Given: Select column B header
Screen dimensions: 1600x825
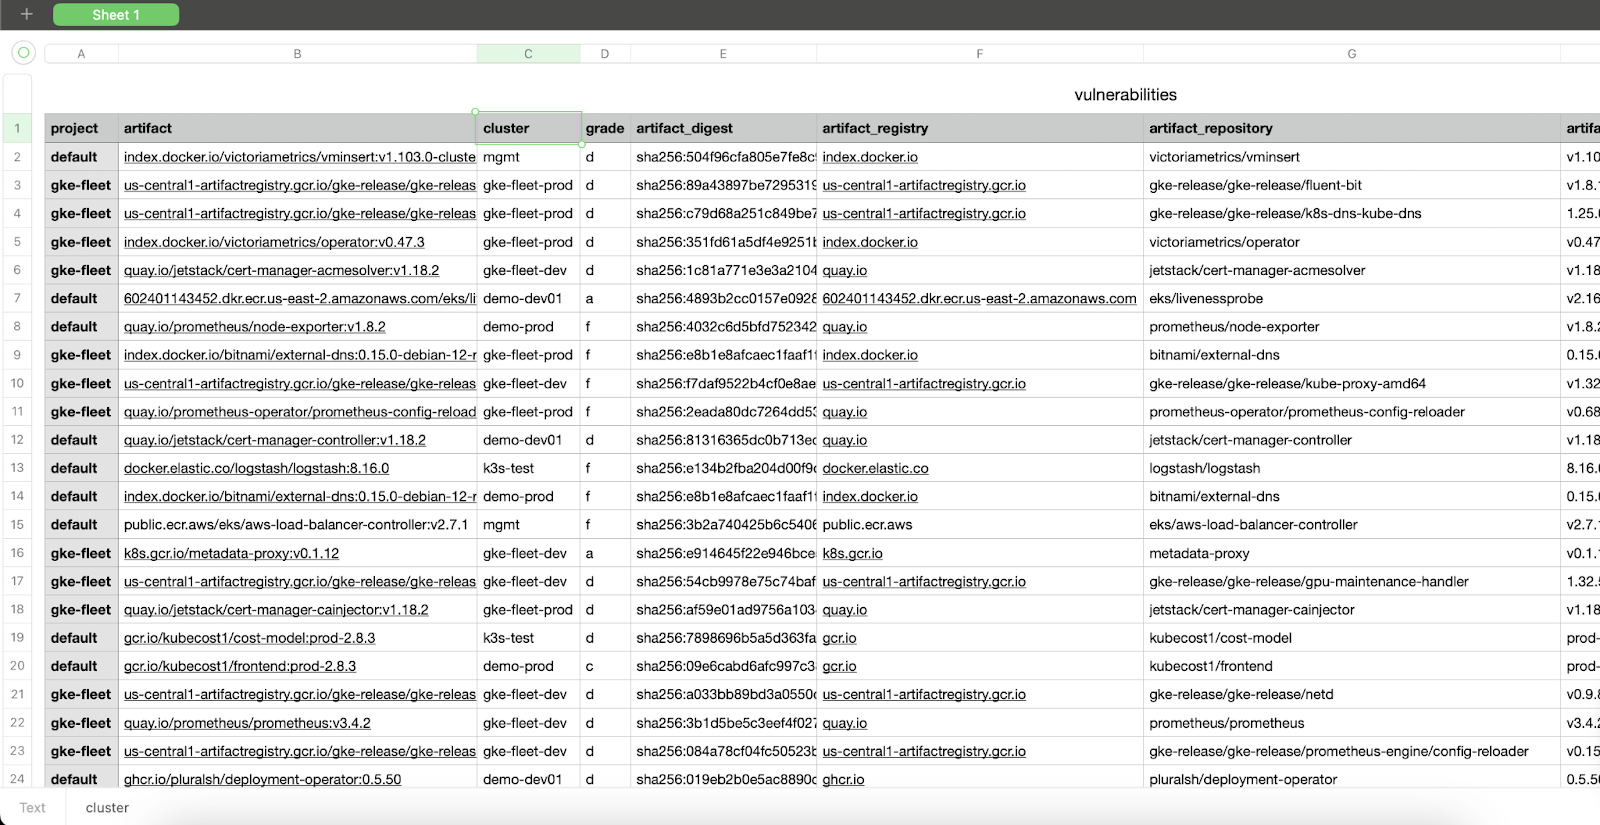Looking at the screenshot, I should point(297,54).
